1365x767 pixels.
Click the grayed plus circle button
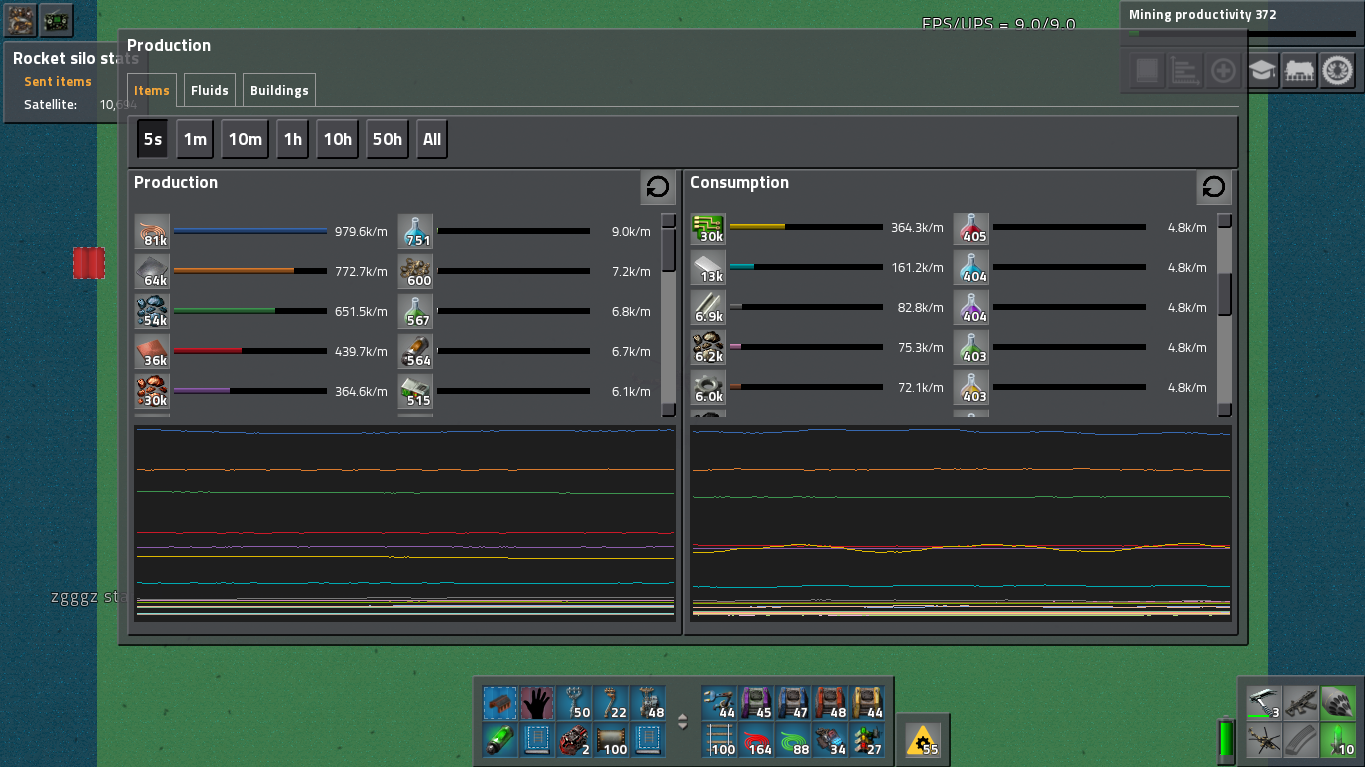point(1223,71)
